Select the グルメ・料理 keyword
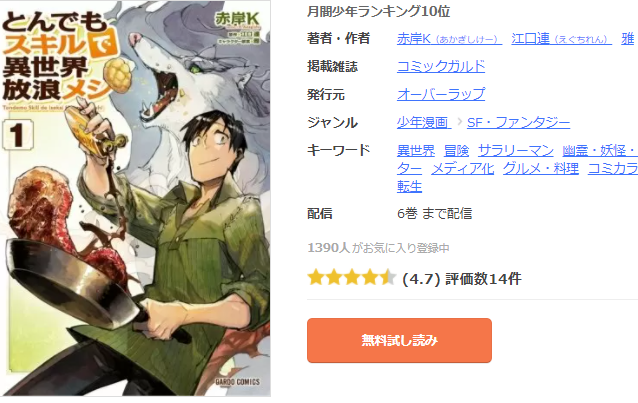 point(541,168)
